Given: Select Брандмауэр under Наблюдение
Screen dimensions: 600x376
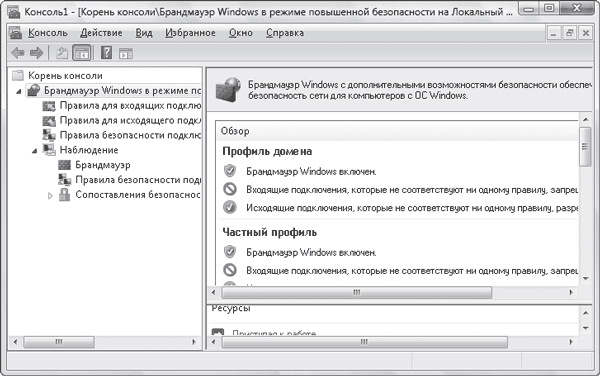Looking at the screenshot, I should (103, 165).
